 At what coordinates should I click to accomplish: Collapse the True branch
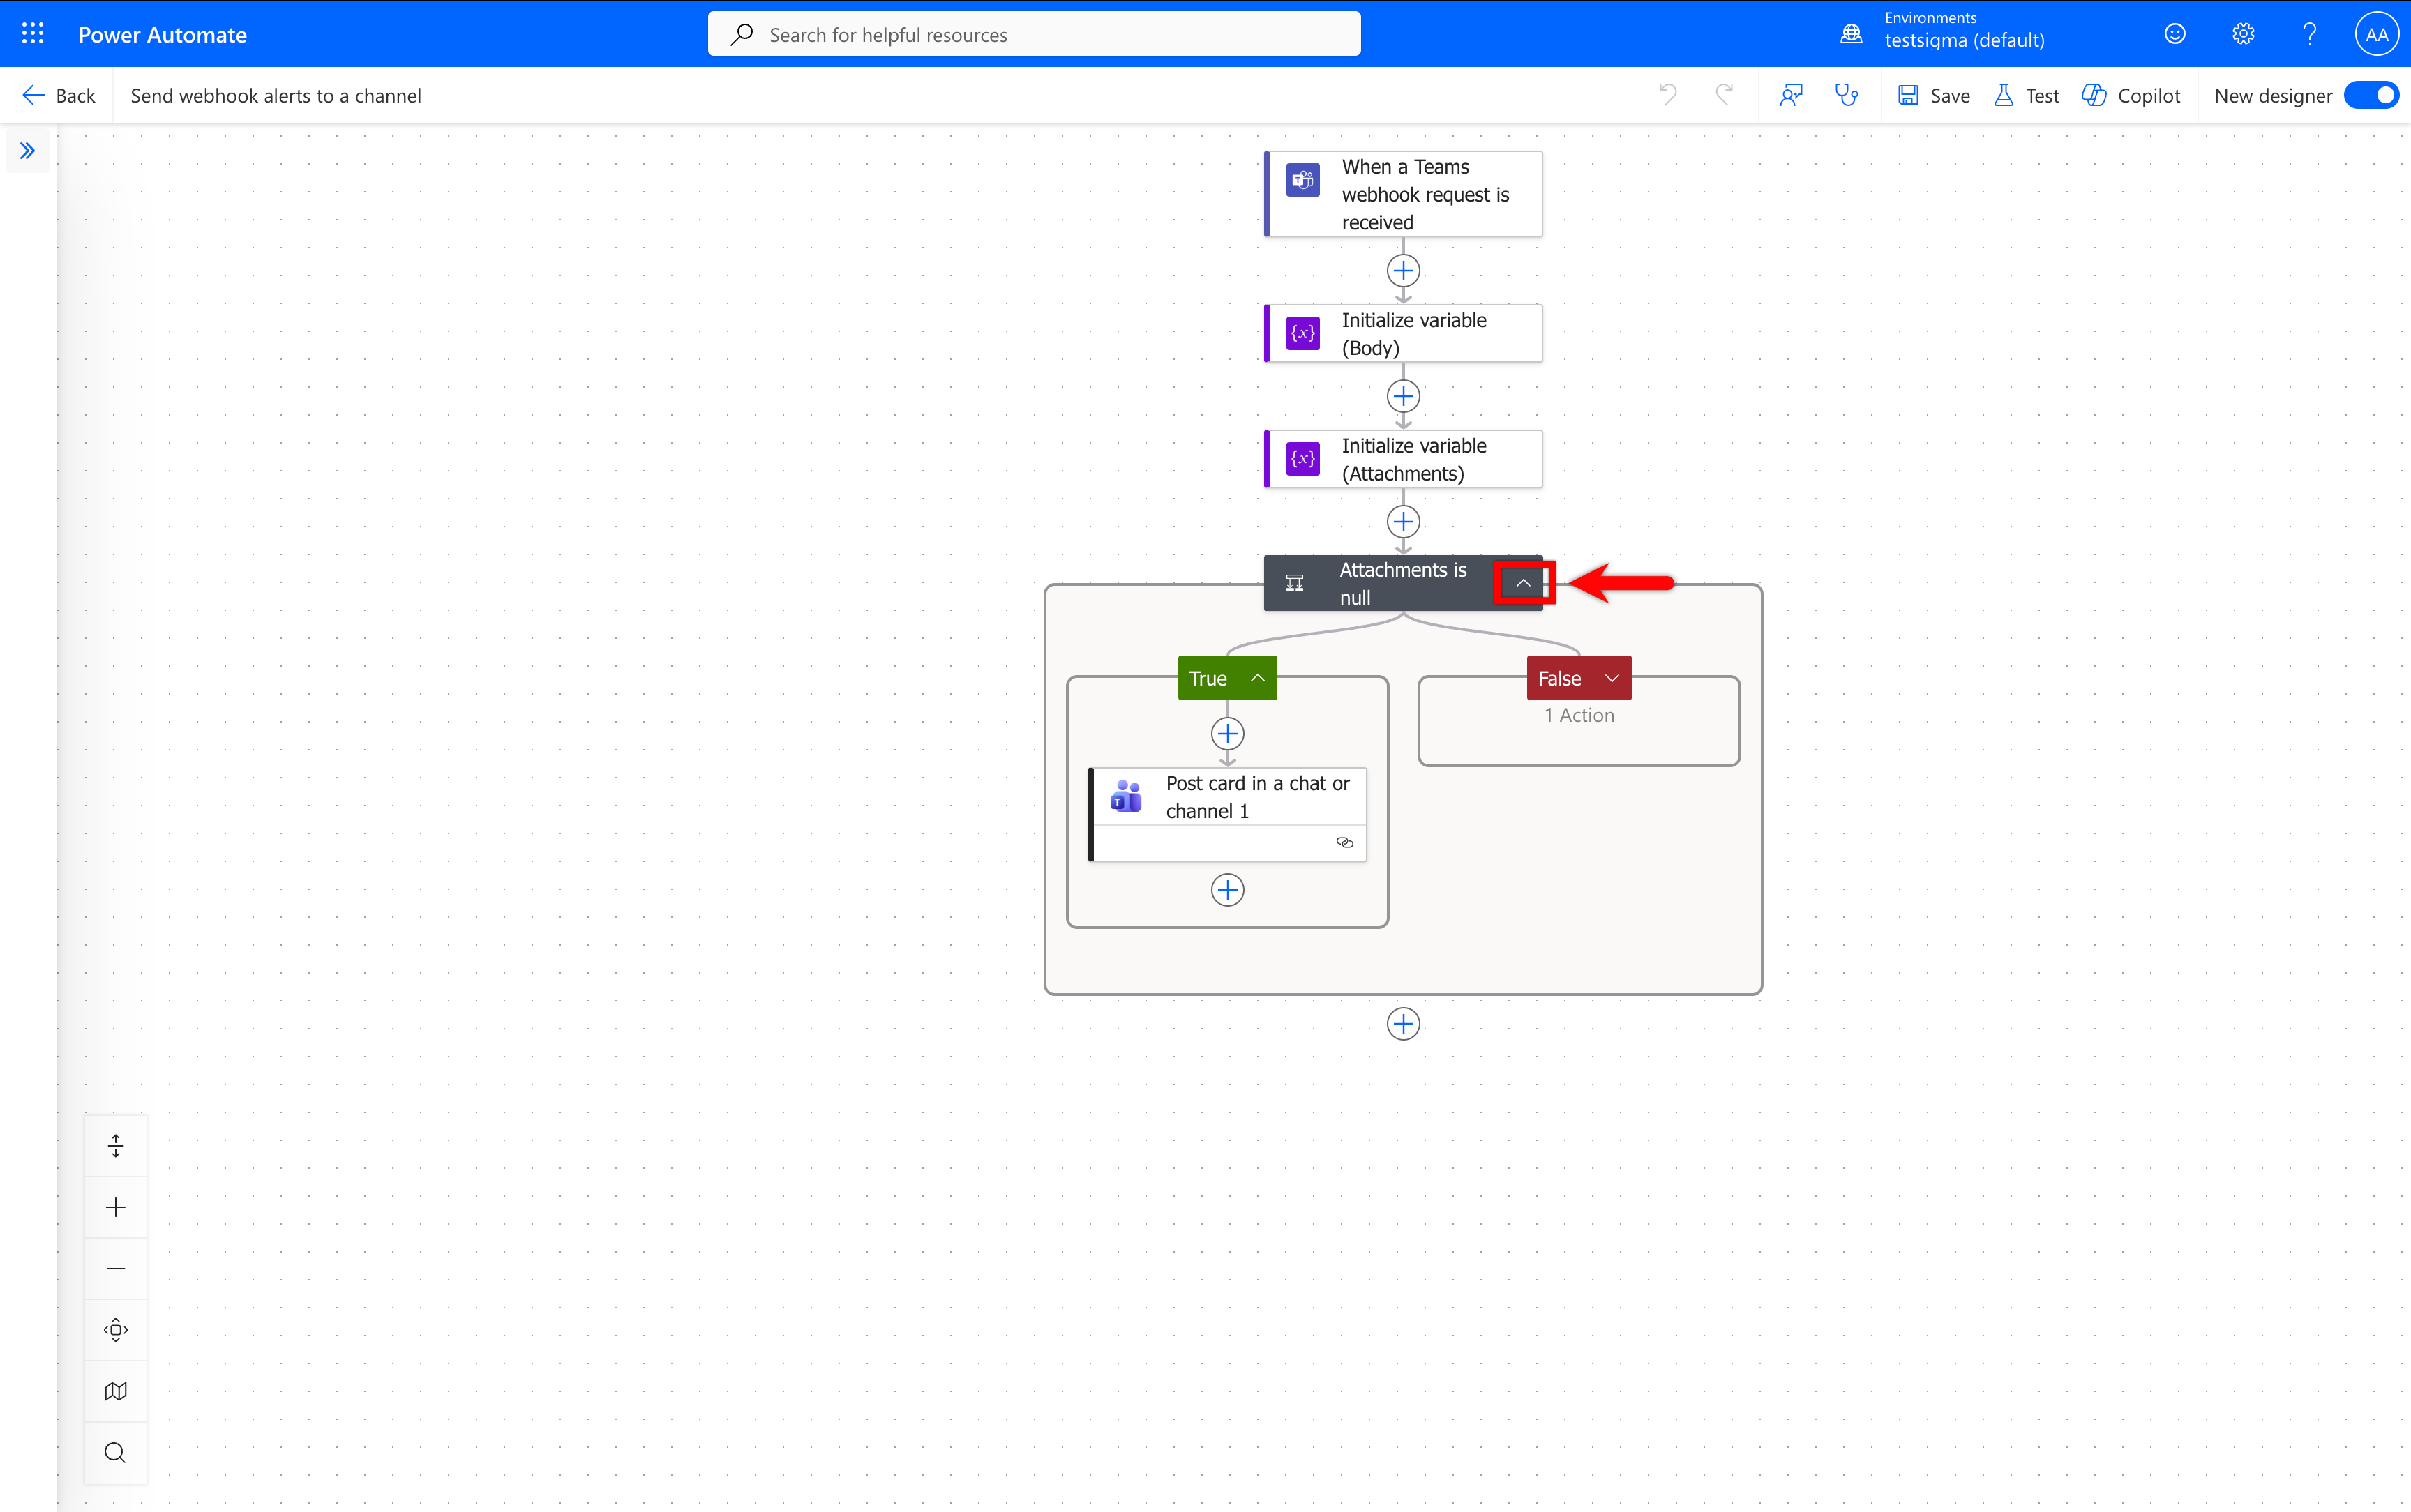pos(1258,678)
